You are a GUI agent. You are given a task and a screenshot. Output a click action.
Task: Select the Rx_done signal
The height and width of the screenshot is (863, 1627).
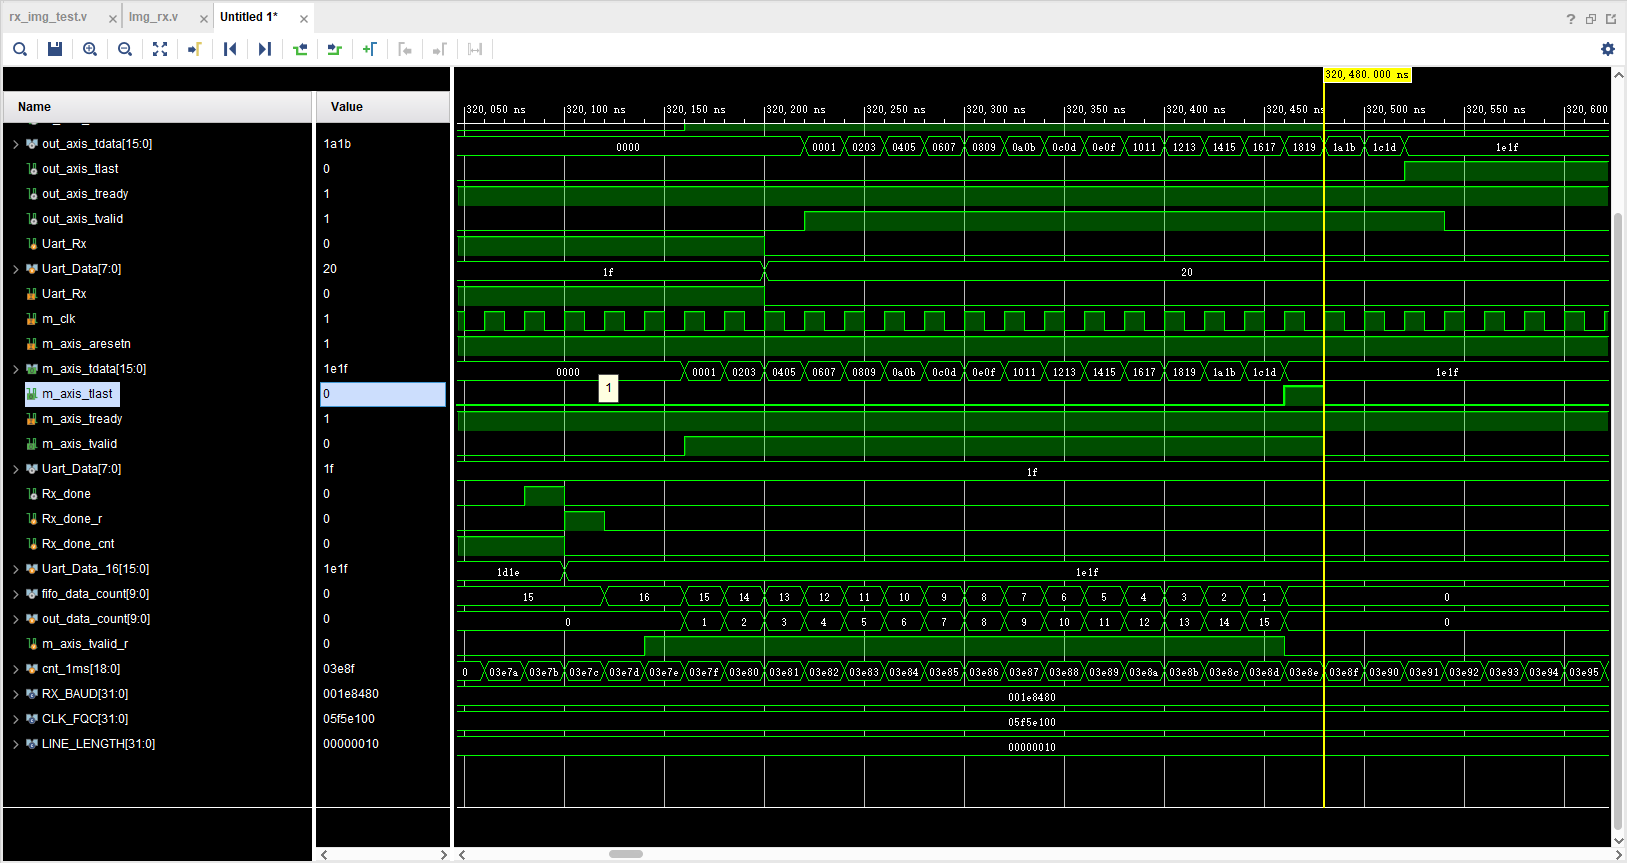[x=66, y=494]
